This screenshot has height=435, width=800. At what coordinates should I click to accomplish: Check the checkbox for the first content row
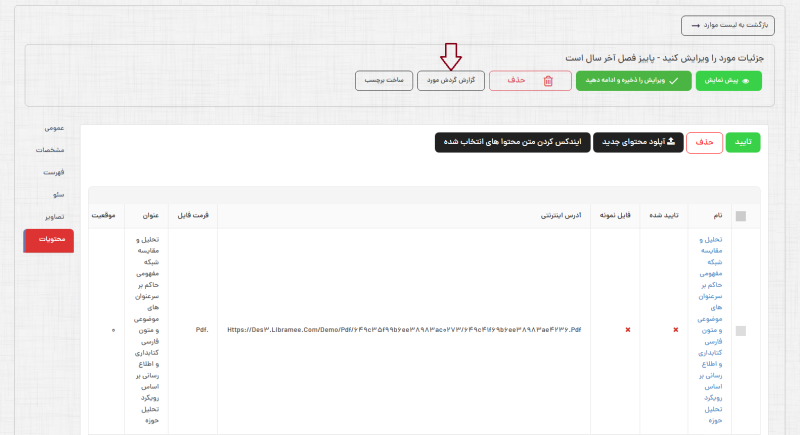point(741,329)
